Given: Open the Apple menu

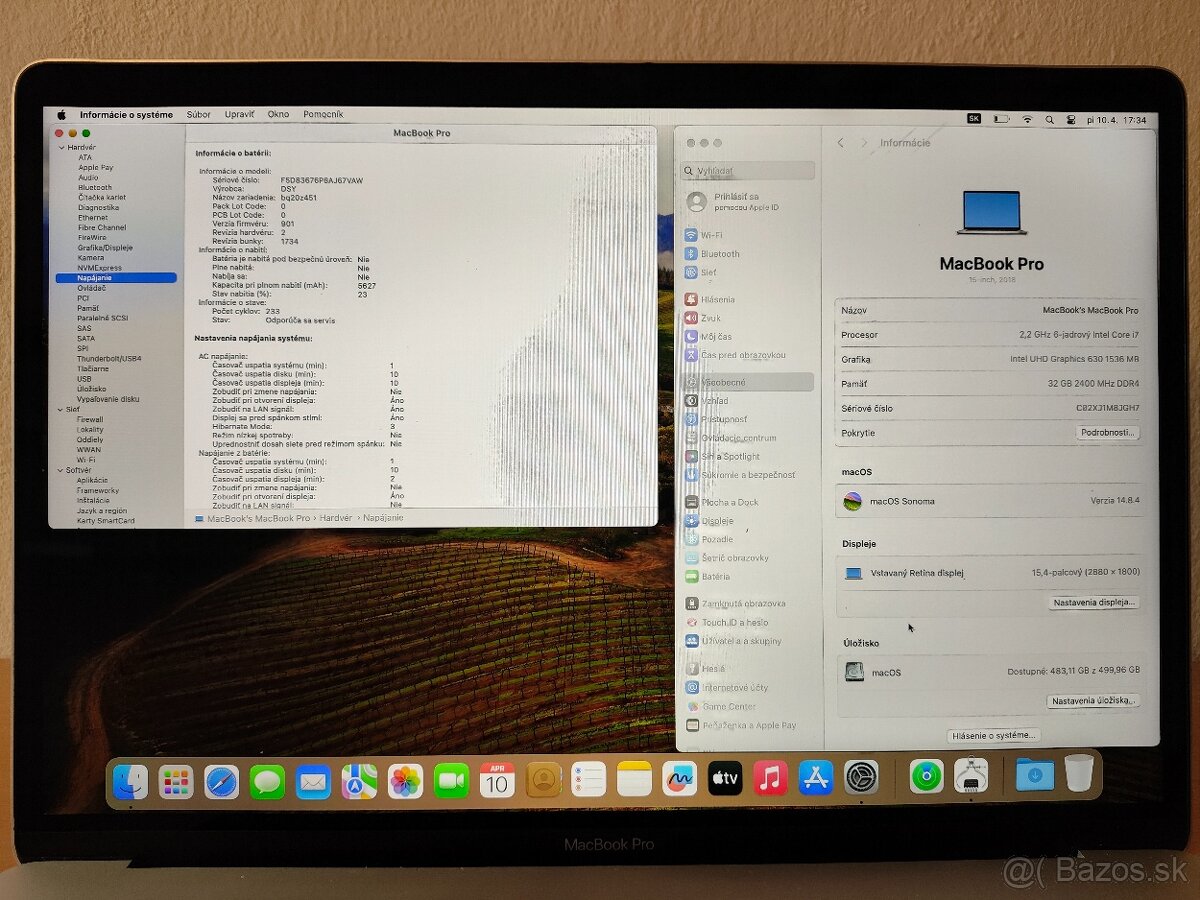Looking at the screenshot, I should [61, 115].
